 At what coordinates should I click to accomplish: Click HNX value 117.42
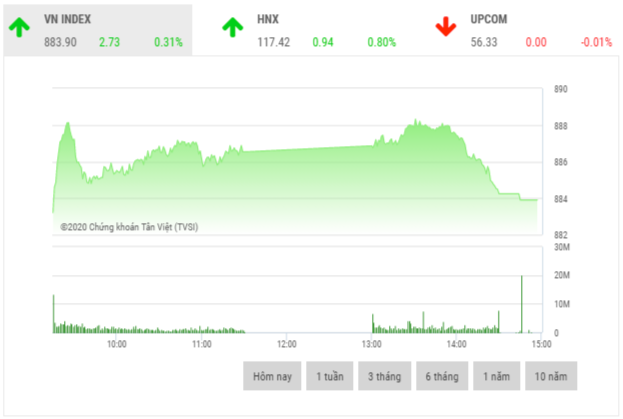[274, 42]
